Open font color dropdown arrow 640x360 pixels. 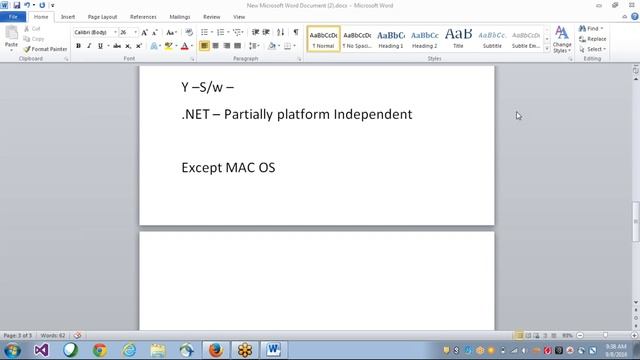192,46
